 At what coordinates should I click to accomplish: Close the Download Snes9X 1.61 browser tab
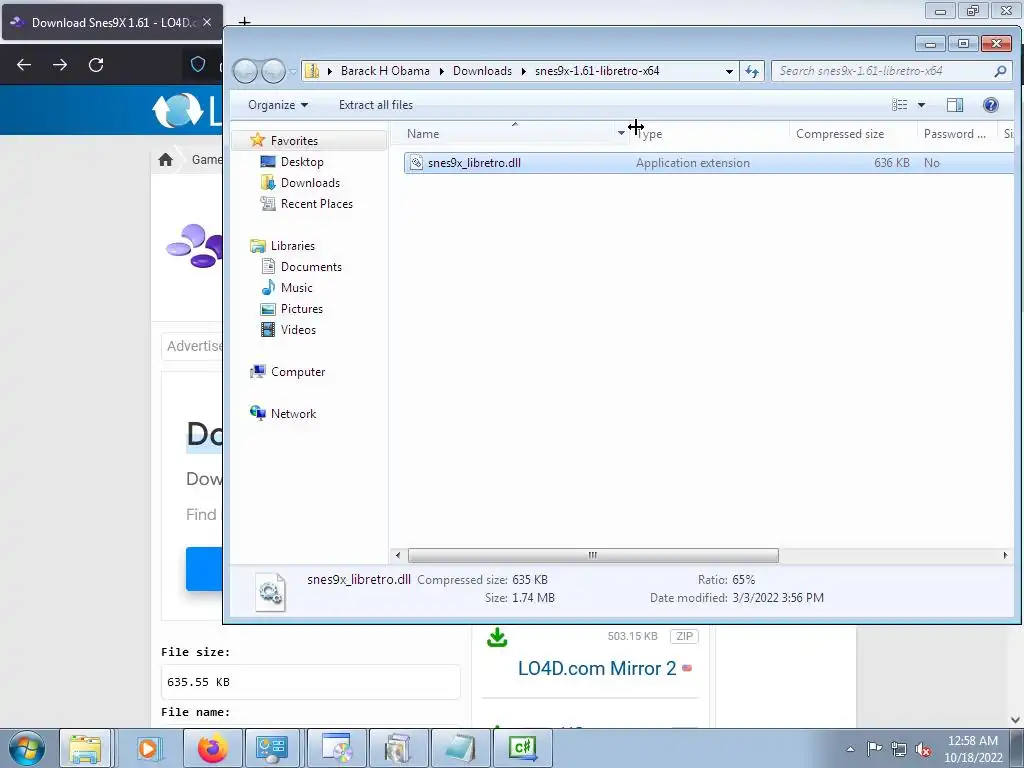point(207,22)
